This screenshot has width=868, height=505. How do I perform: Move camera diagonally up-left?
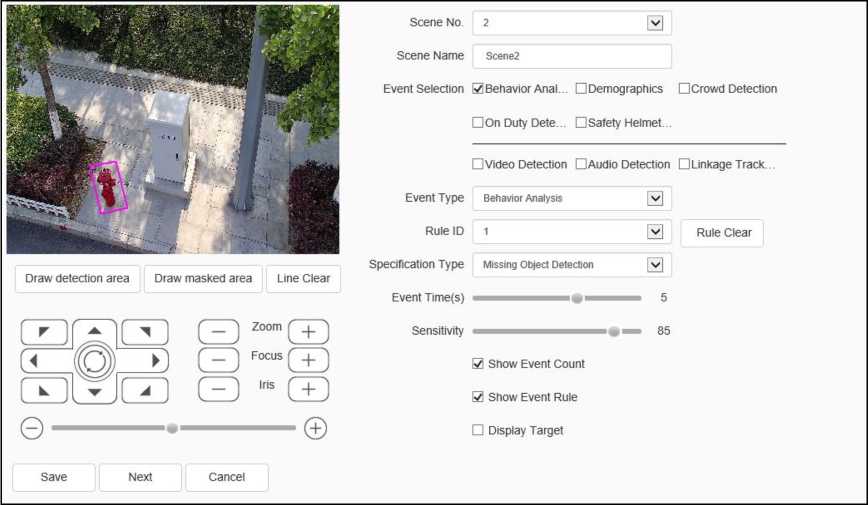pyautogui.click(x=44, y=332)
